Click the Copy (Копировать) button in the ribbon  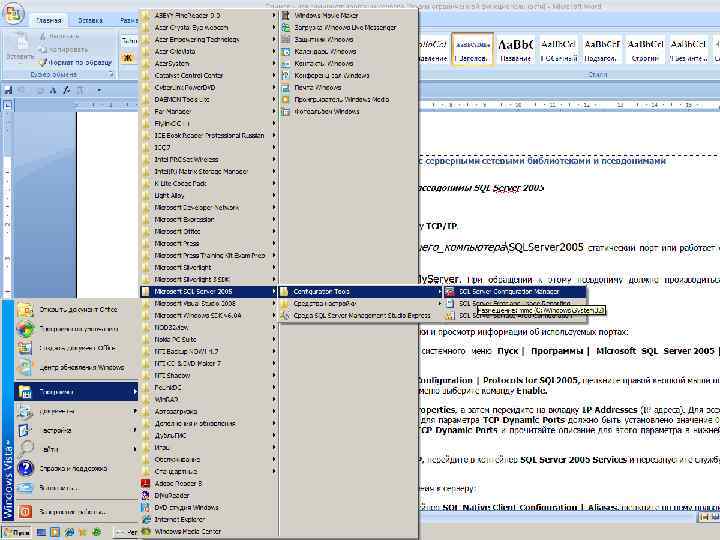pyautogui.click(x=63, y=49)
